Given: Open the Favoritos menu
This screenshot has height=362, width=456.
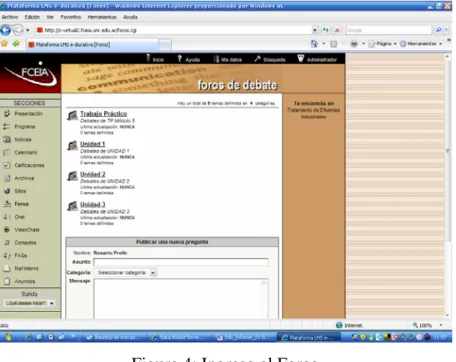Looking at the screenshot, I should tap(71, 17).
